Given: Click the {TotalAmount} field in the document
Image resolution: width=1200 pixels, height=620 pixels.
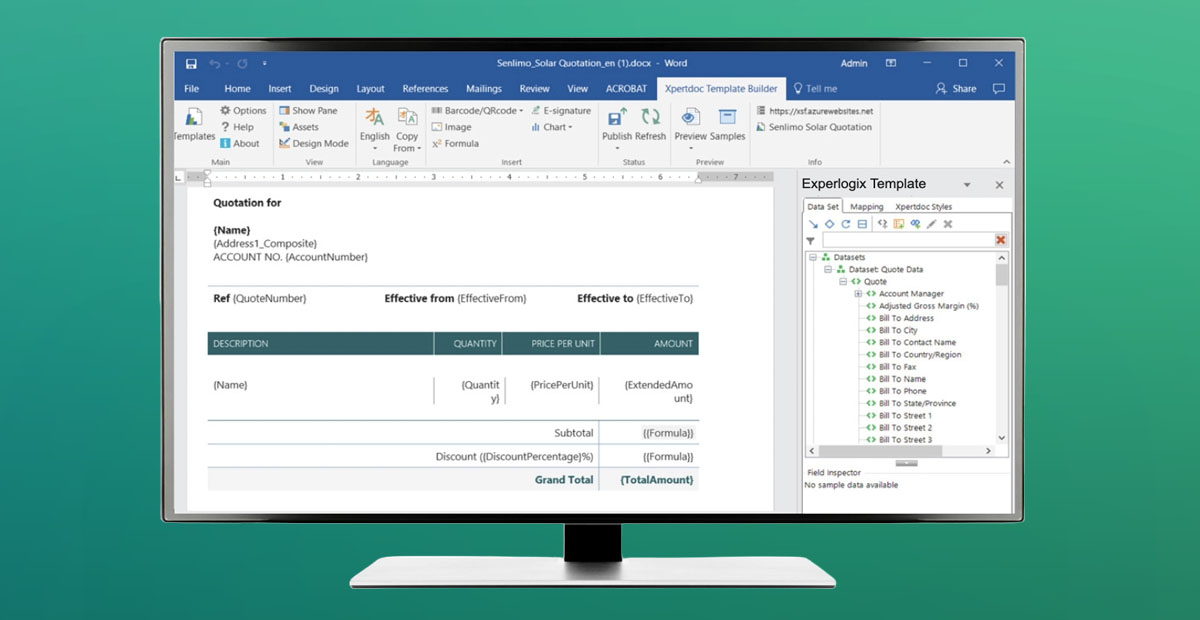Looking at the screenshot, I should click(x=657, y=480).
